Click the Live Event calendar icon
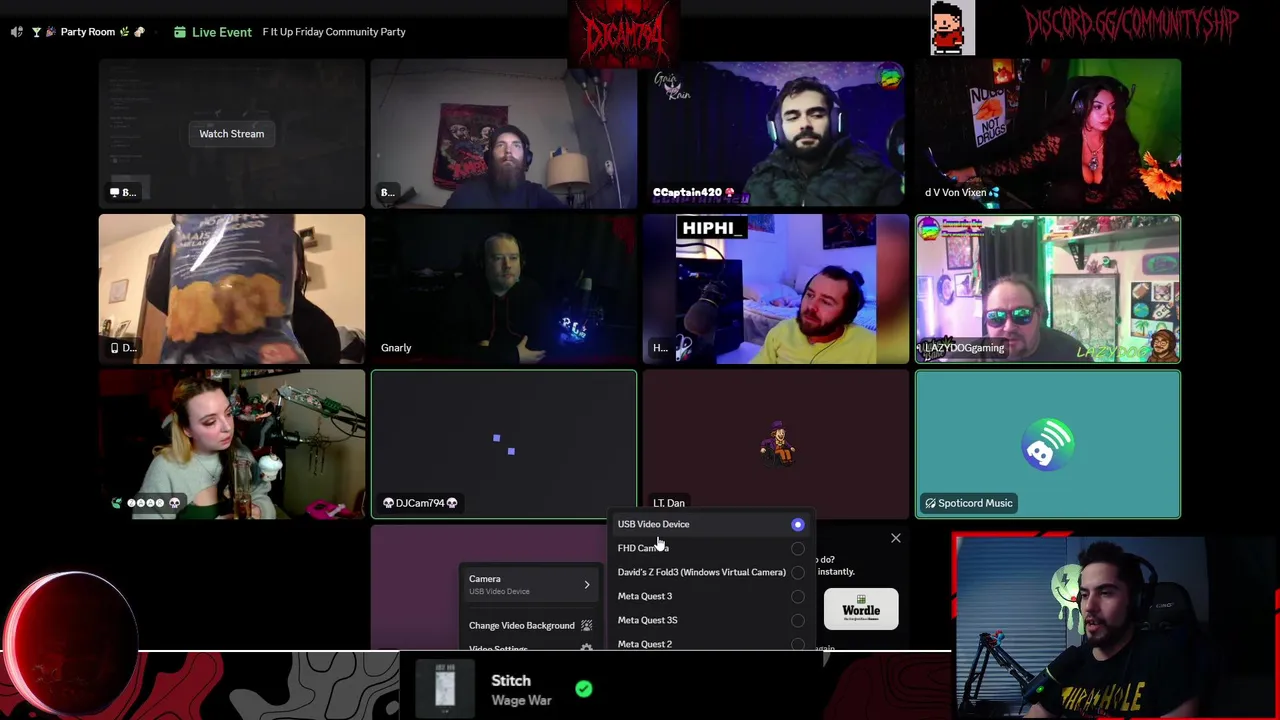The height and width of the screenshot is (720, 1280). (180, 32)
